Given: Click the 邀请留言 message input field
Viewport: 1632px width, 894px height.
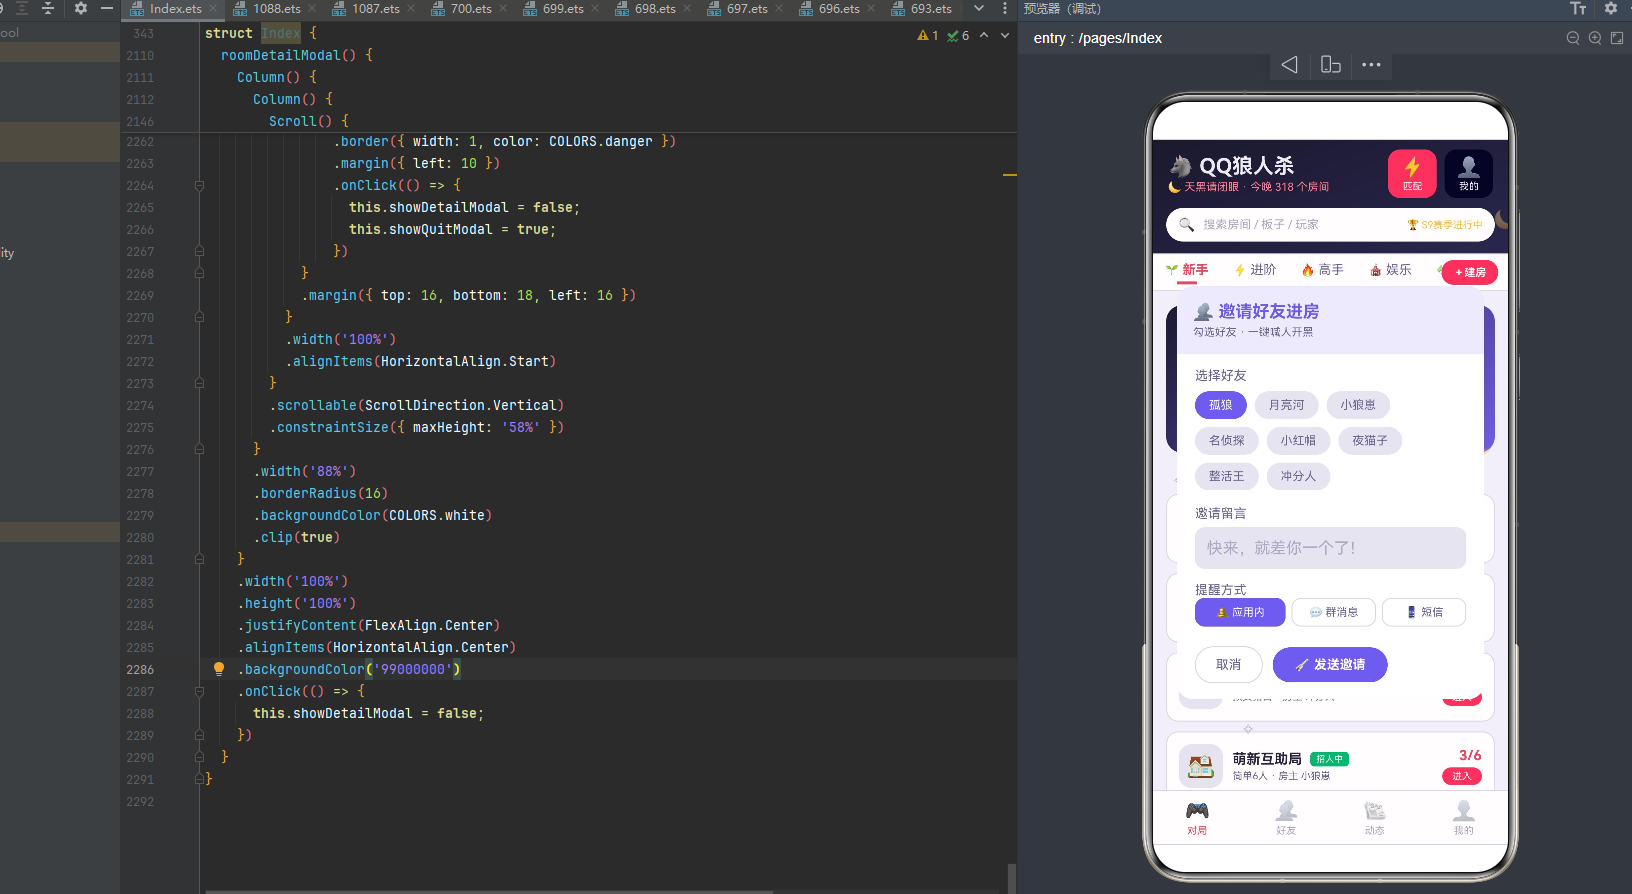Looking at the screenshot, I should point(1330,548).
